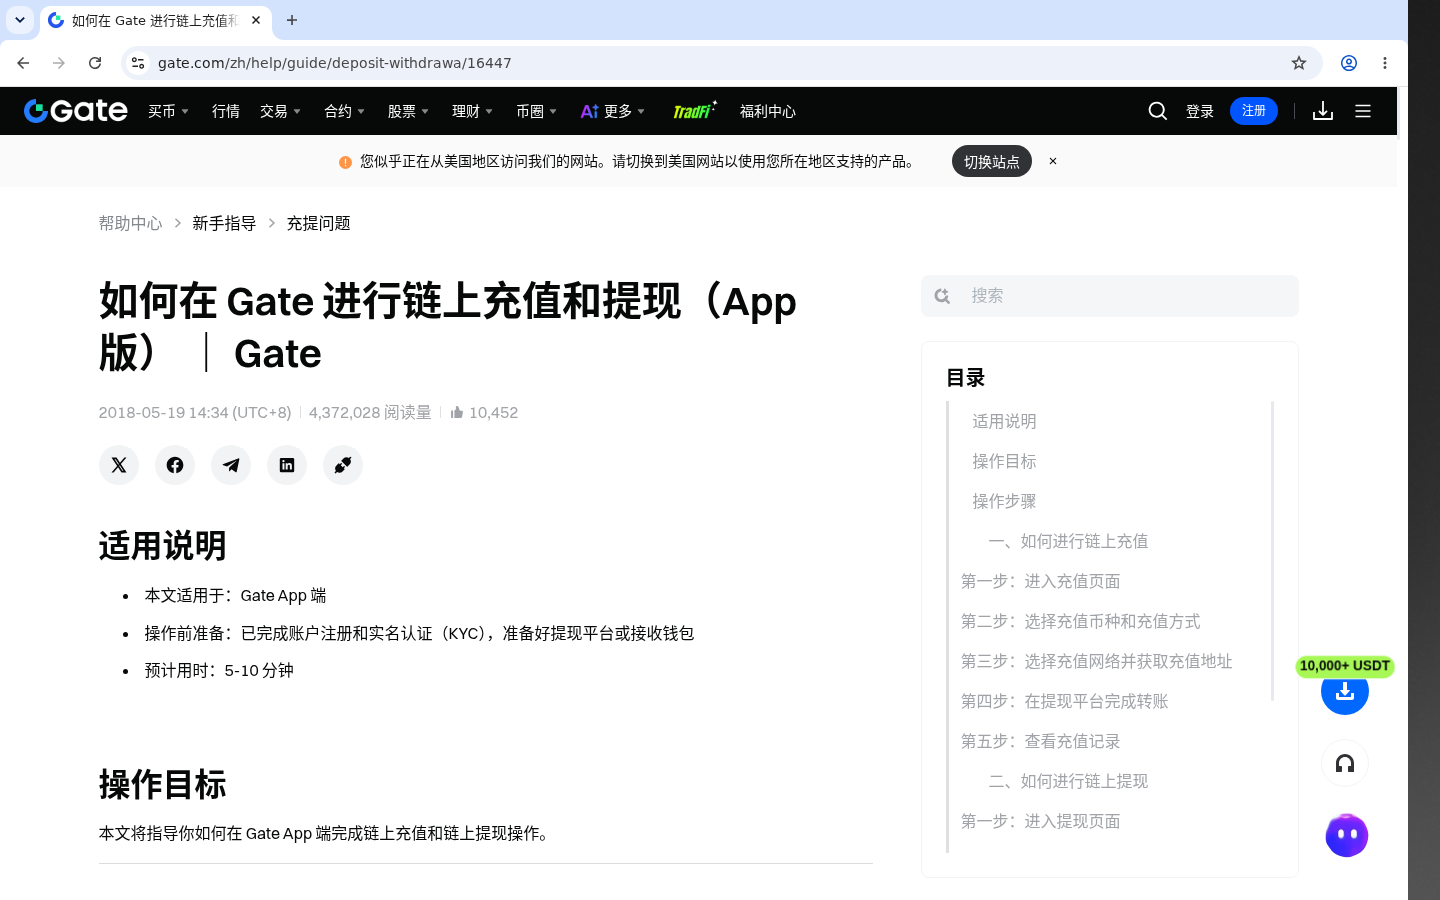This screenshot has width=1440, height=900.
Task: Jump to 操作步骤 in table of contents
Action: [1004, 501]
